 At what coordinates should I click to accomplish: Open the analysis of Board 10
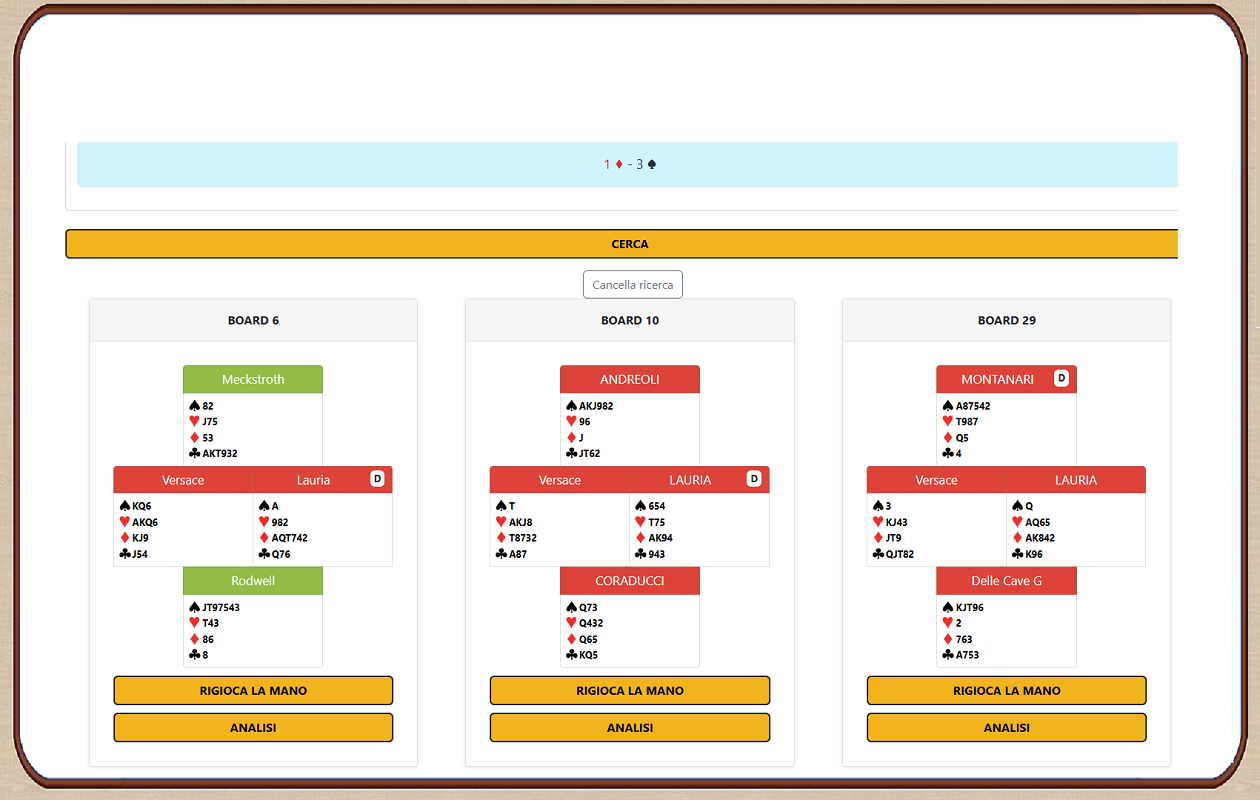[630, 727]
